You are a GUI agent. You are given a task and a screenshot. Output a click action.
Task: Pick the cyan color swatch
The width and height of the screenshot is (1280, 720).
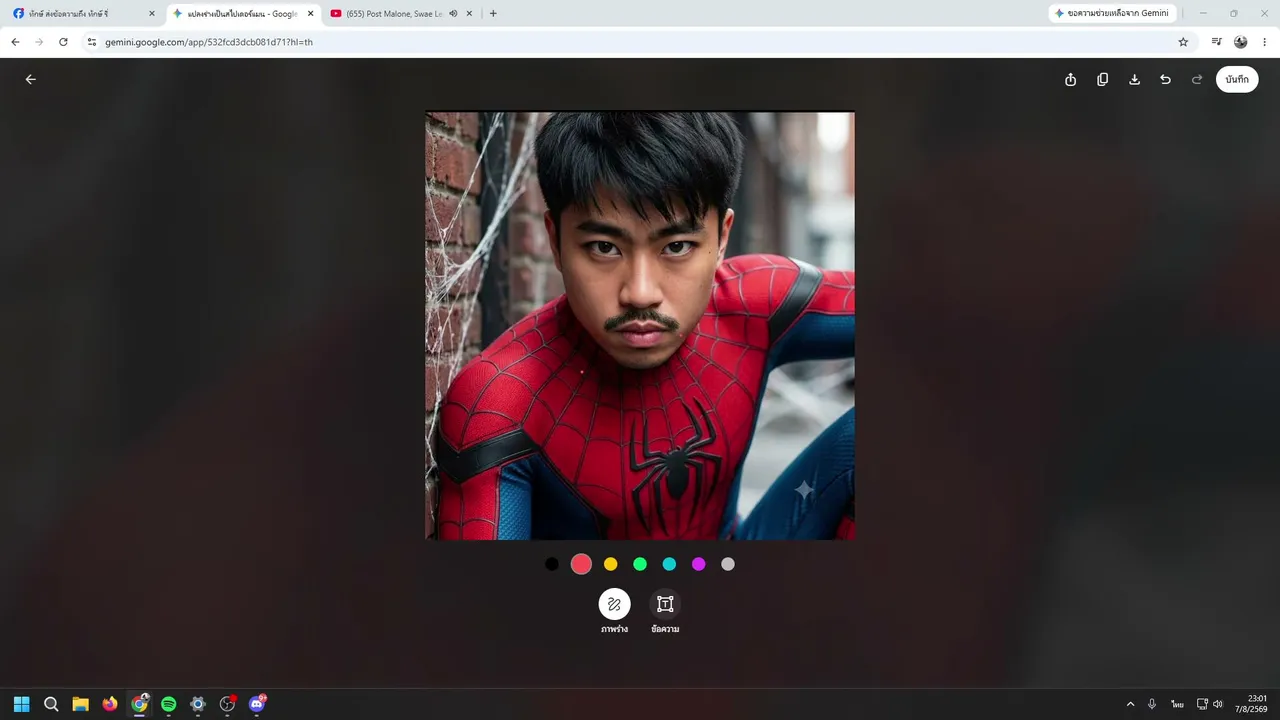click(x=669, y=564)
